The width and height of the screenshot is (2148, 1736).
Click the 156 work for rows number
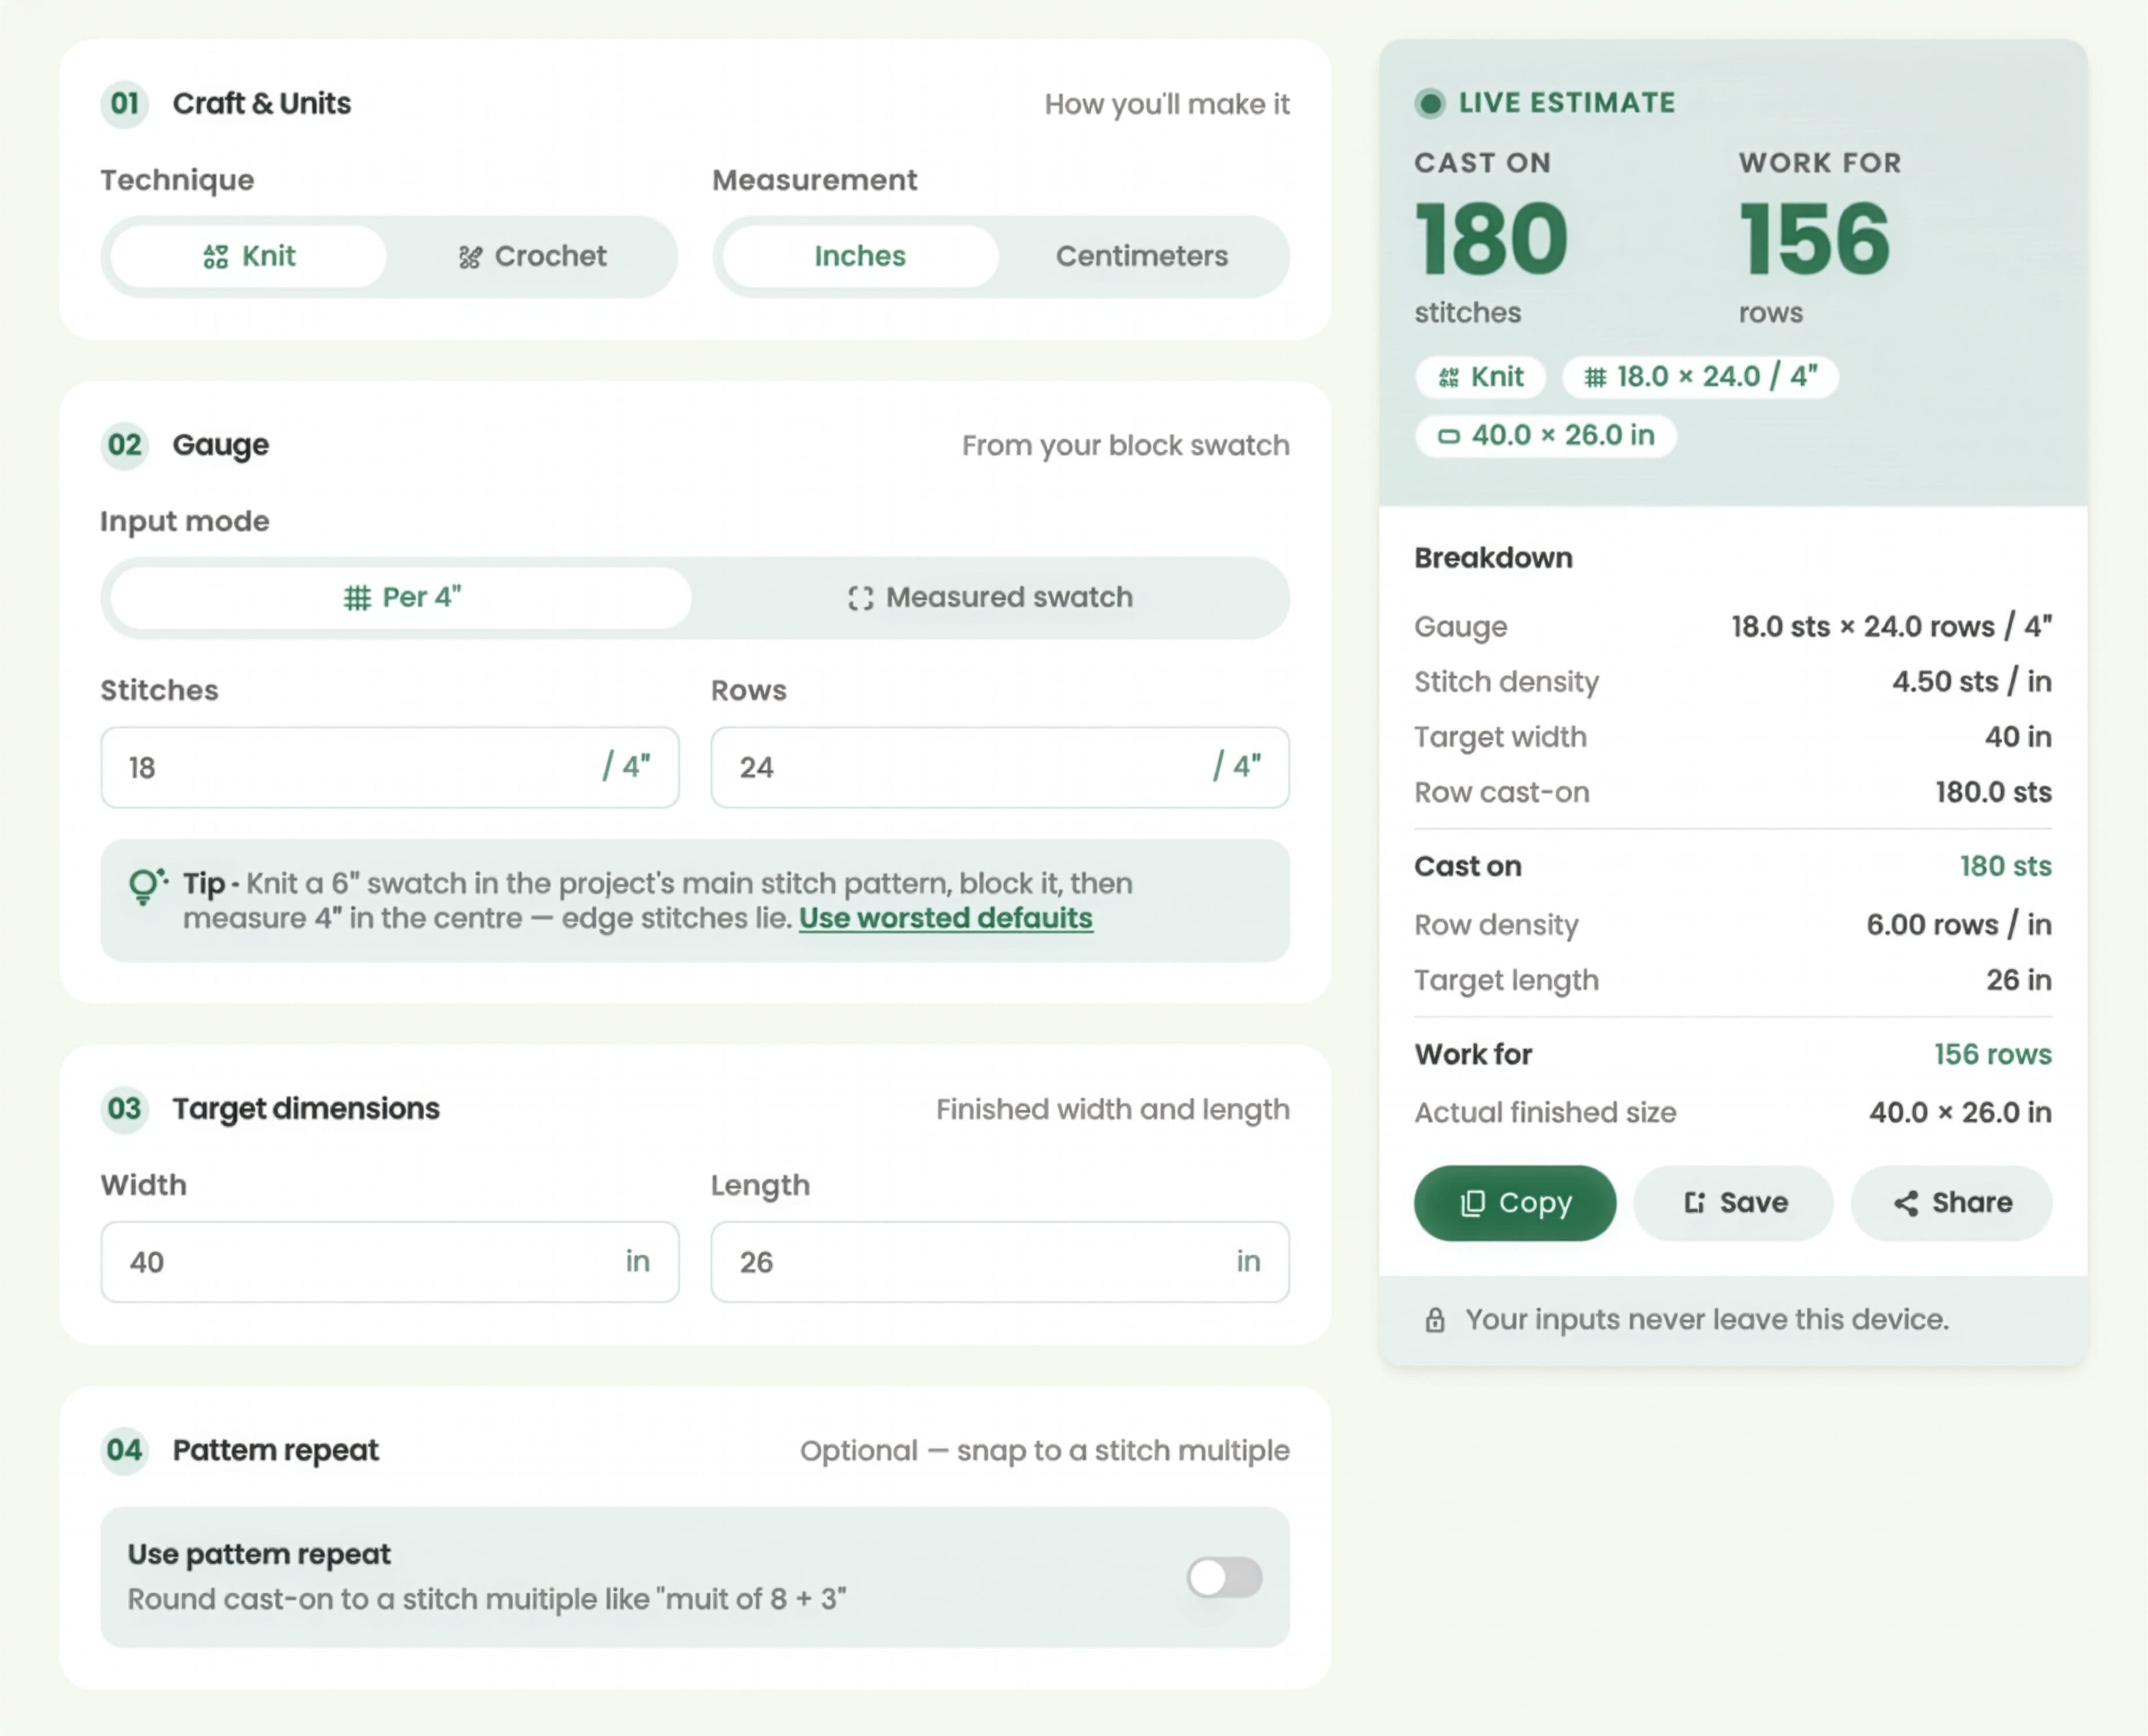(1814, 239)
